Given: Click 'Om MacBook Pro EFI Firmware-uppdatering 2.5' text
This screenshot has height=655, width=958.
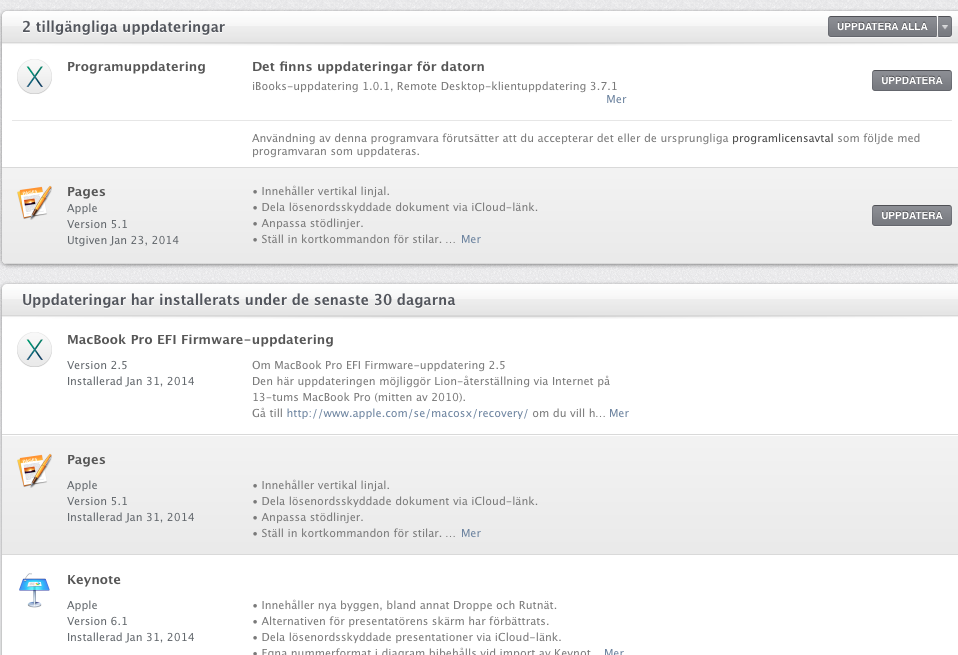Looking at the screenshot, I should pyautogui.click(x=379, y=365).
